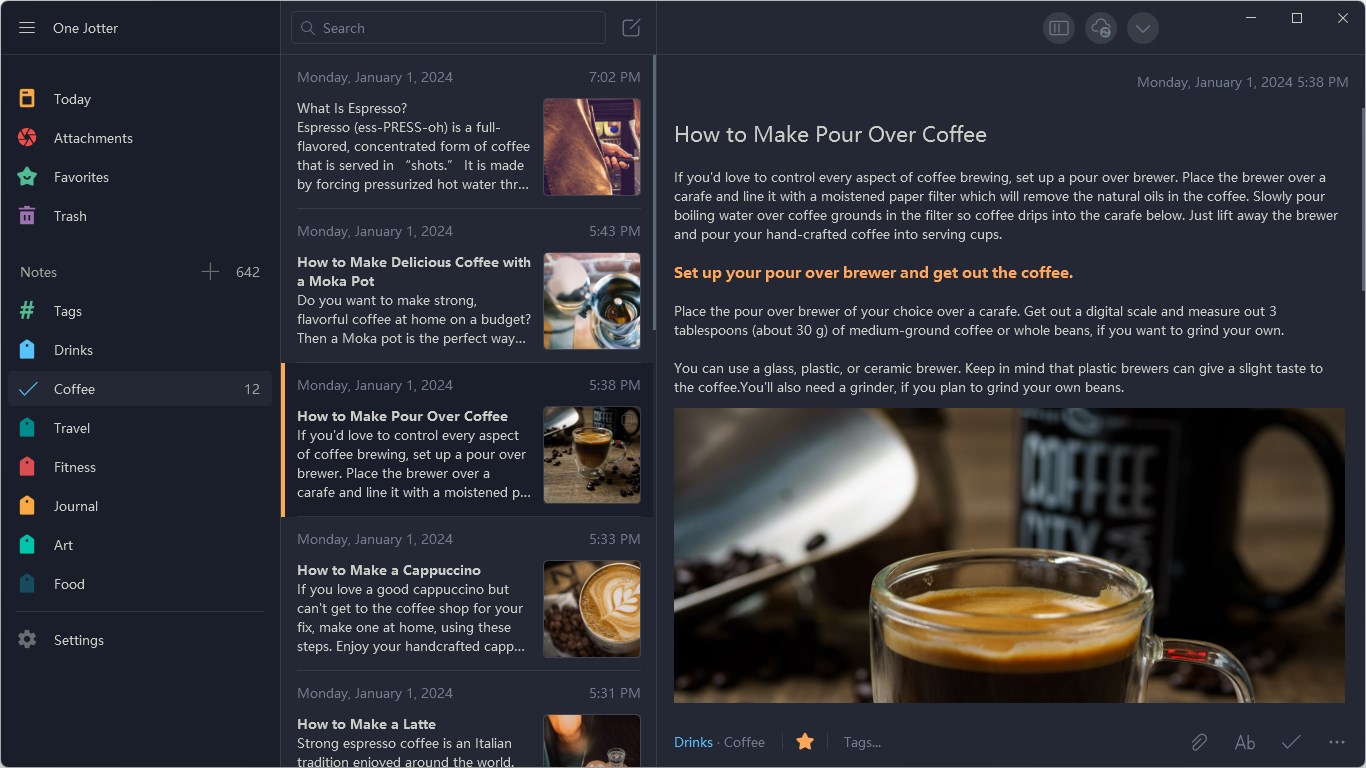The height and width of the screenshot is (768, 1366).
Task: Click the One Jotter app title
Action: (85, 28)
